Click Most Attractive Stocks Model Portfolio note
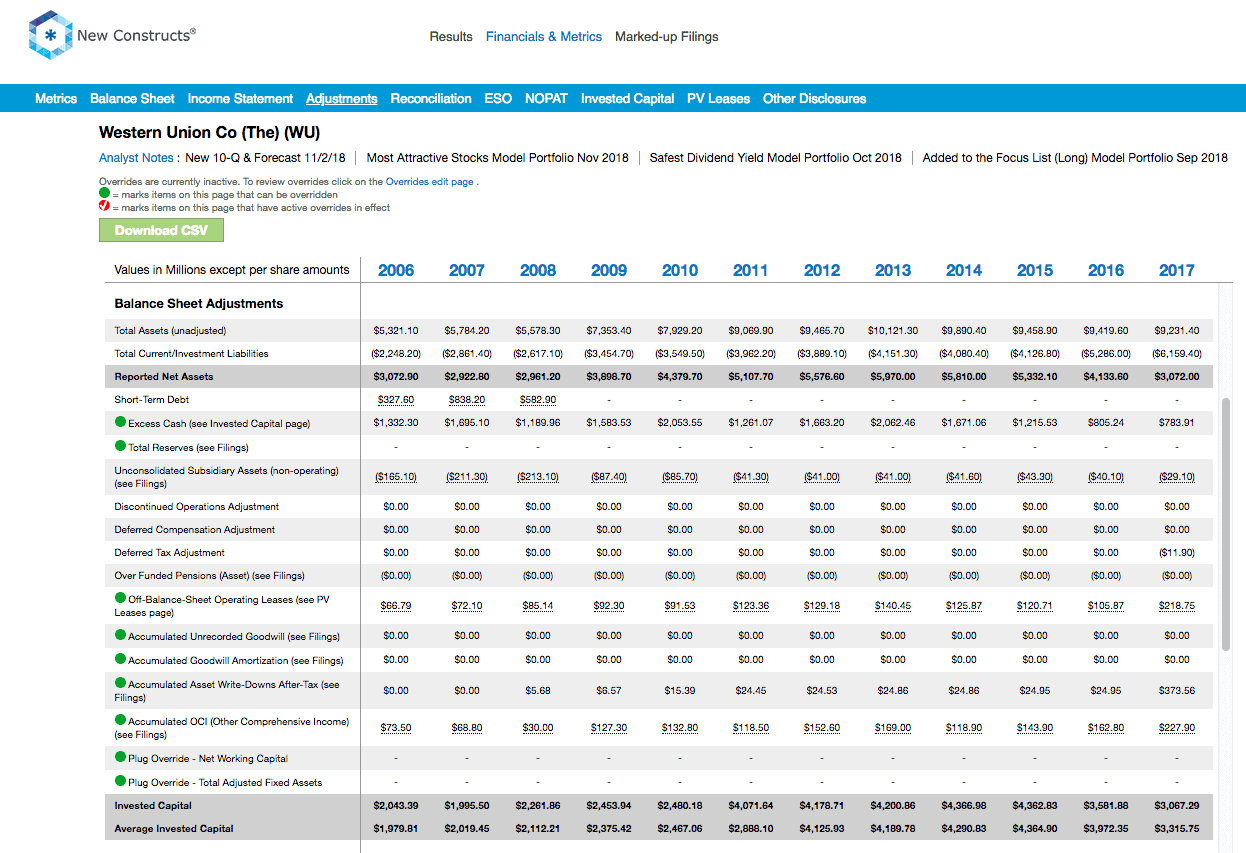The image size is (1246, 853). click(x=497, y=158)
